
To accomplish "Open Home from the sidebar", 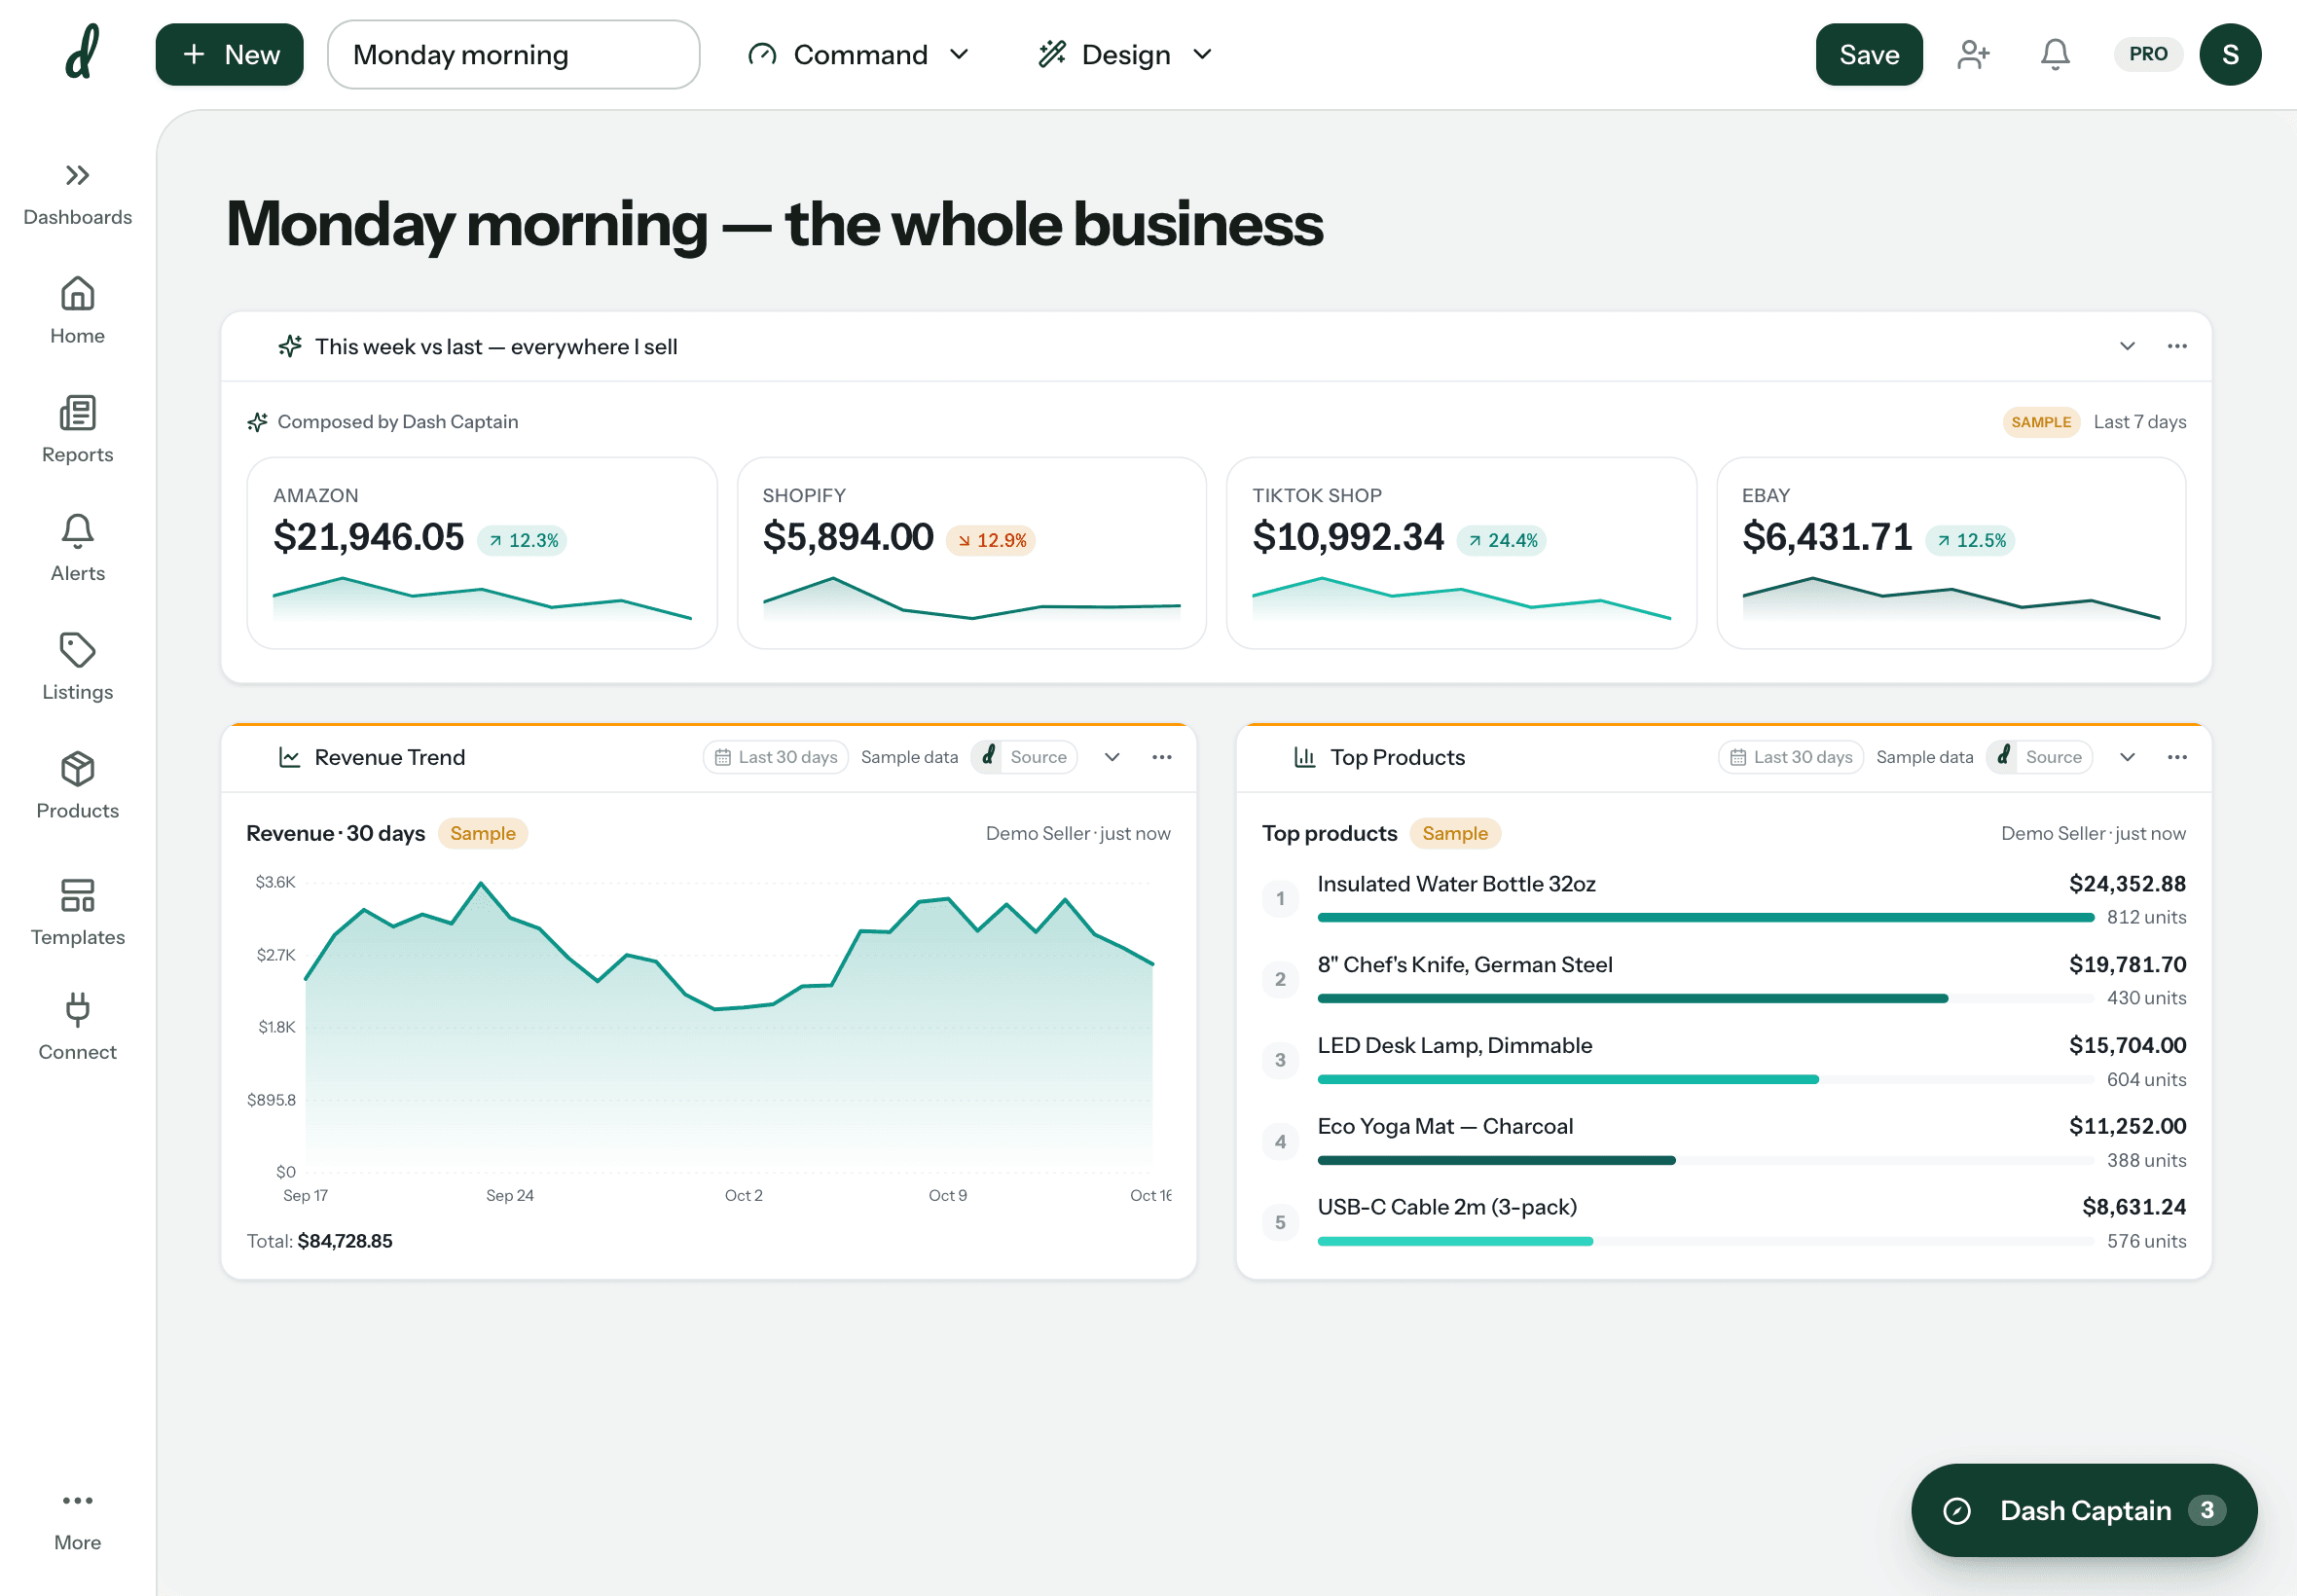I will point(77,311).
